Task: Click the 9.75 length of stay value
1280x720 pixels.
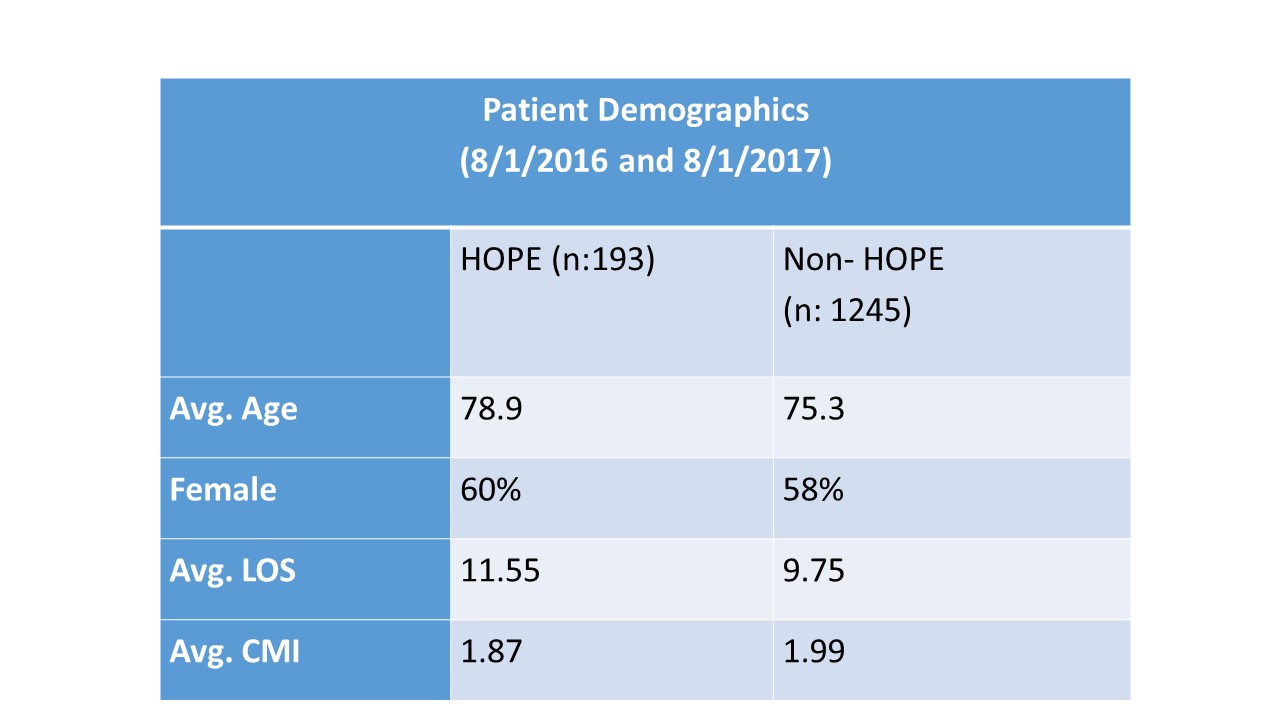Action: [814, 571]
